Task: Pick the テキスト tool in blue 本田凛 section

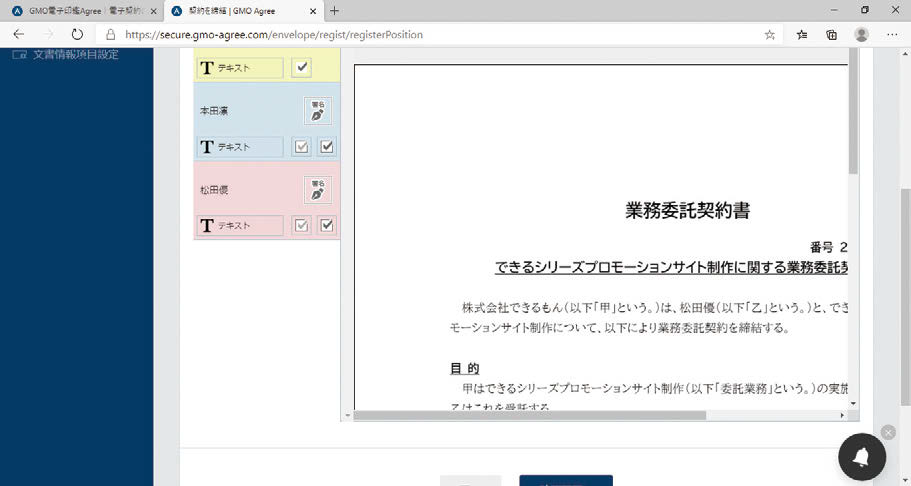Action: tap(240, 146)
